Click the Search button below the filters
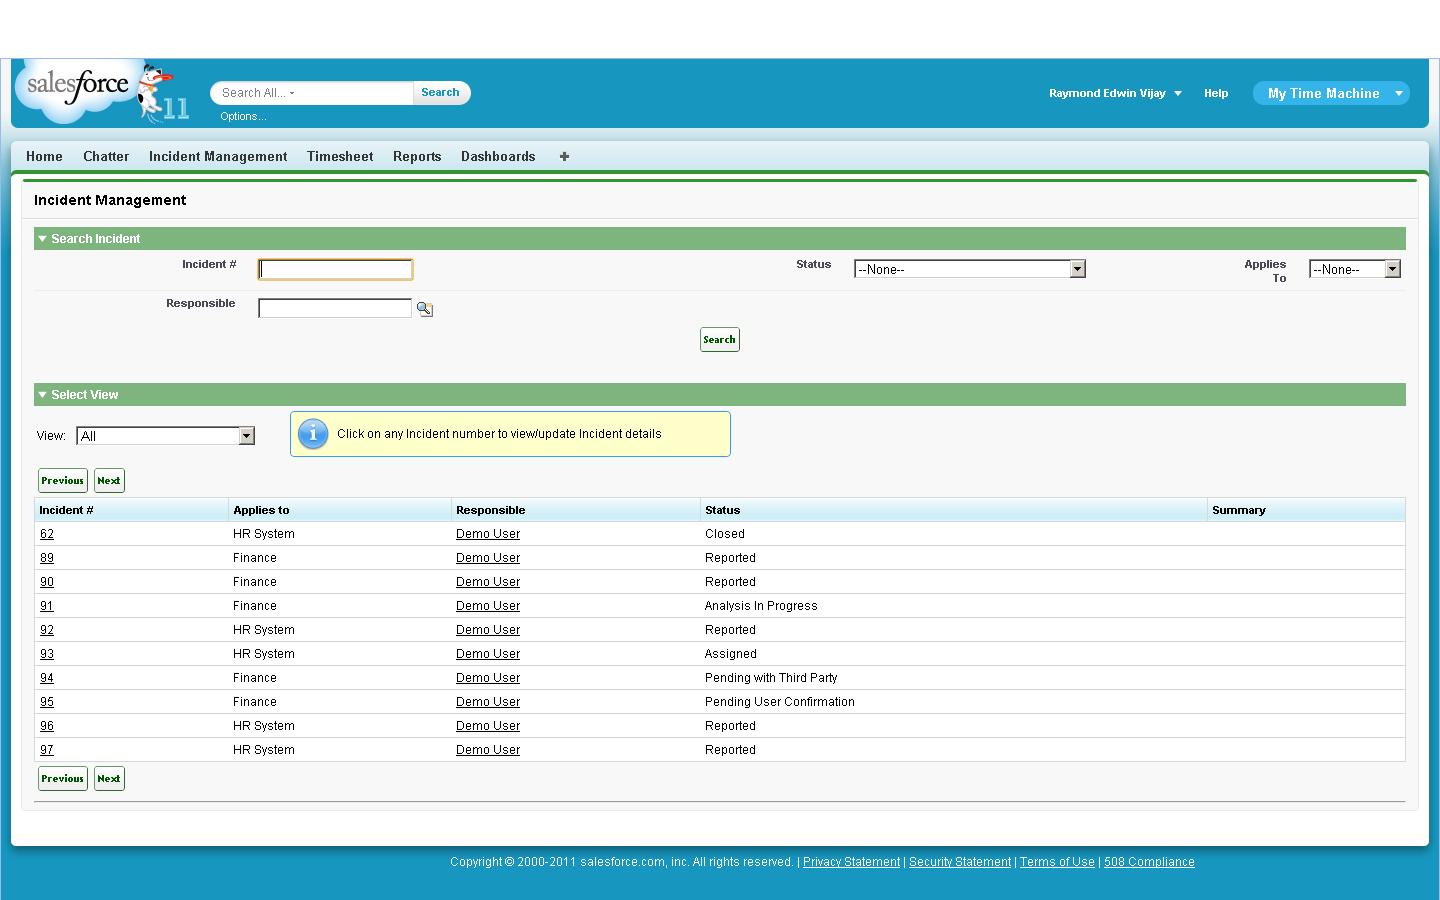1440x900 pixels. [719, 339]
